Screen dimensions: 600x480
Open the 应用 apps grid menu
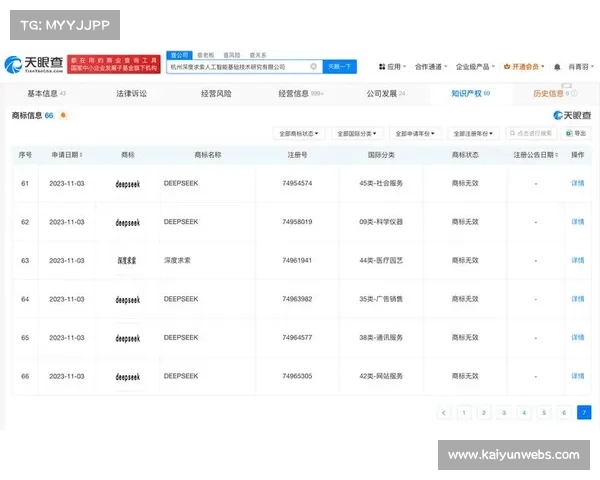[391, 67]
